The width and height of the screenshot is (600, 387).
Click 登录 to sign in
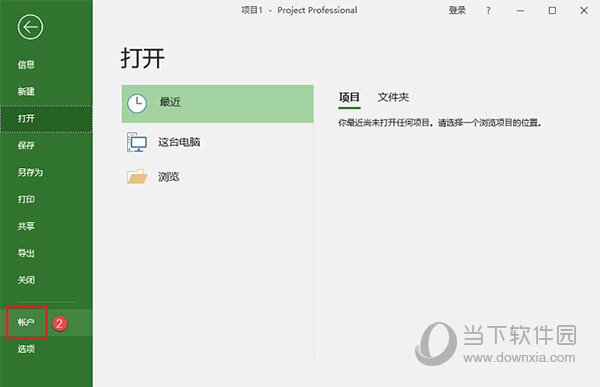click(x=457, y=10)
